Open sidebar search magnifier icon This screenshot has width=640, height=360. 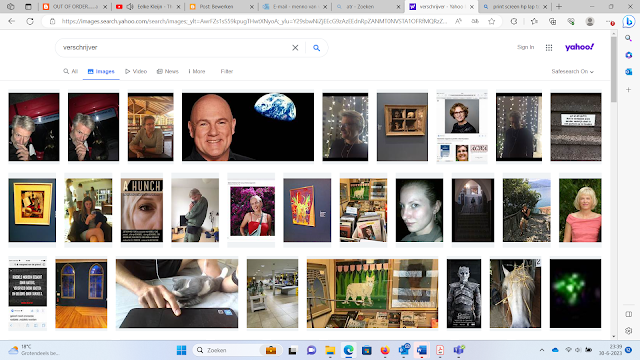tap(629, 38)
